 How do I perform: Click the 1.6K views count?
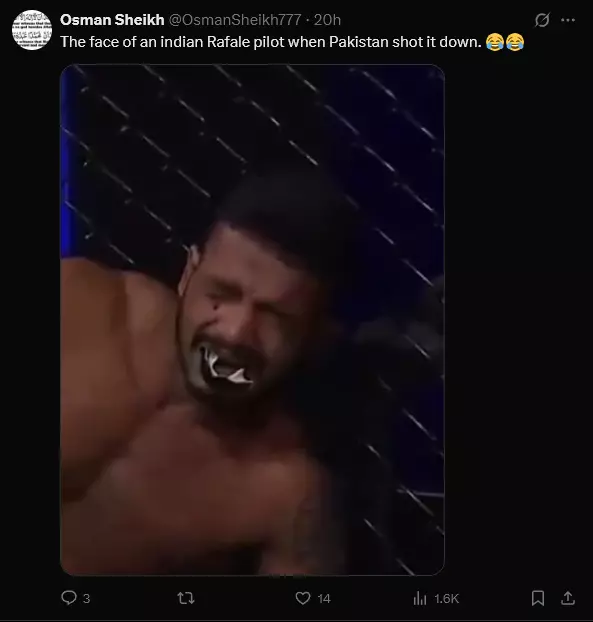tap(446, 599)
